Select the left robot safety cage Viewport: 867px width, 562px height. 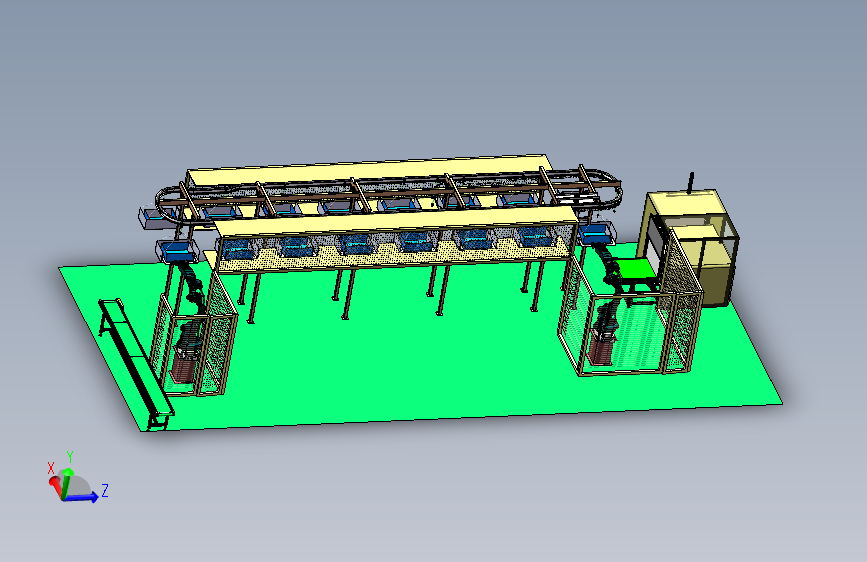point(195,332)
